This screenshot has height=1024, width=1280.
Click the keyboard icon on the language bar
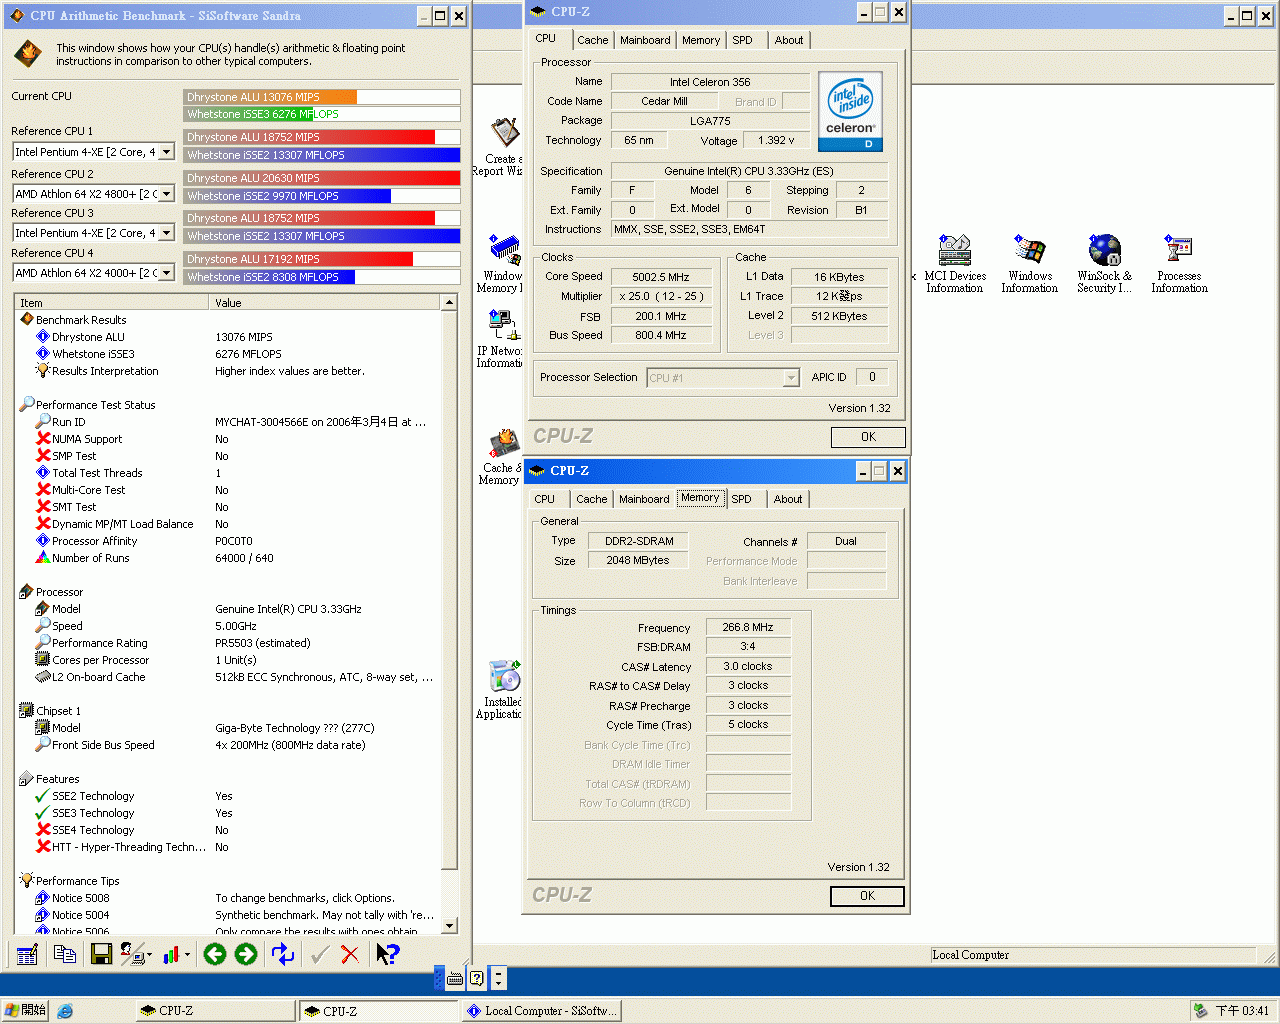455,978
